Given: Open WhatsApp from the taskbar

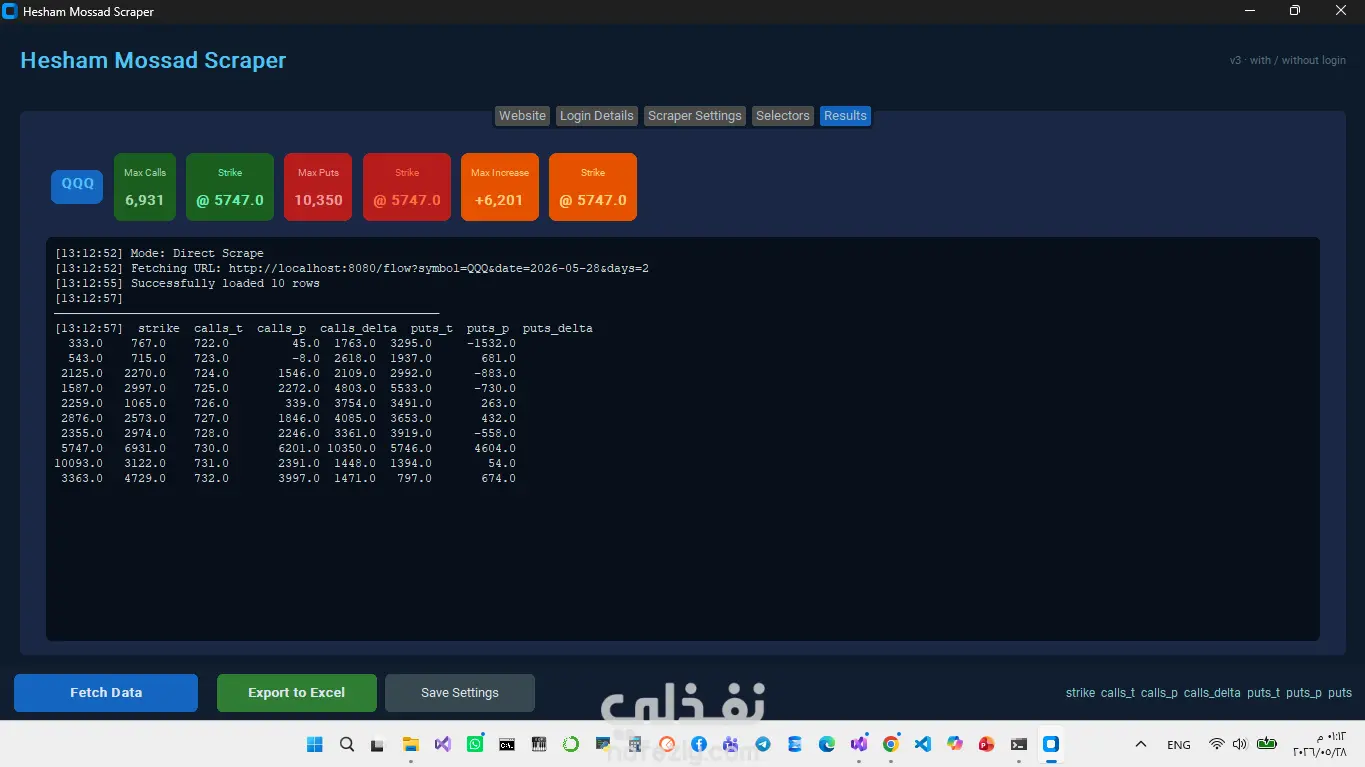Looking at the screenshot, I should pyautogui.click(x=475, y=744).
